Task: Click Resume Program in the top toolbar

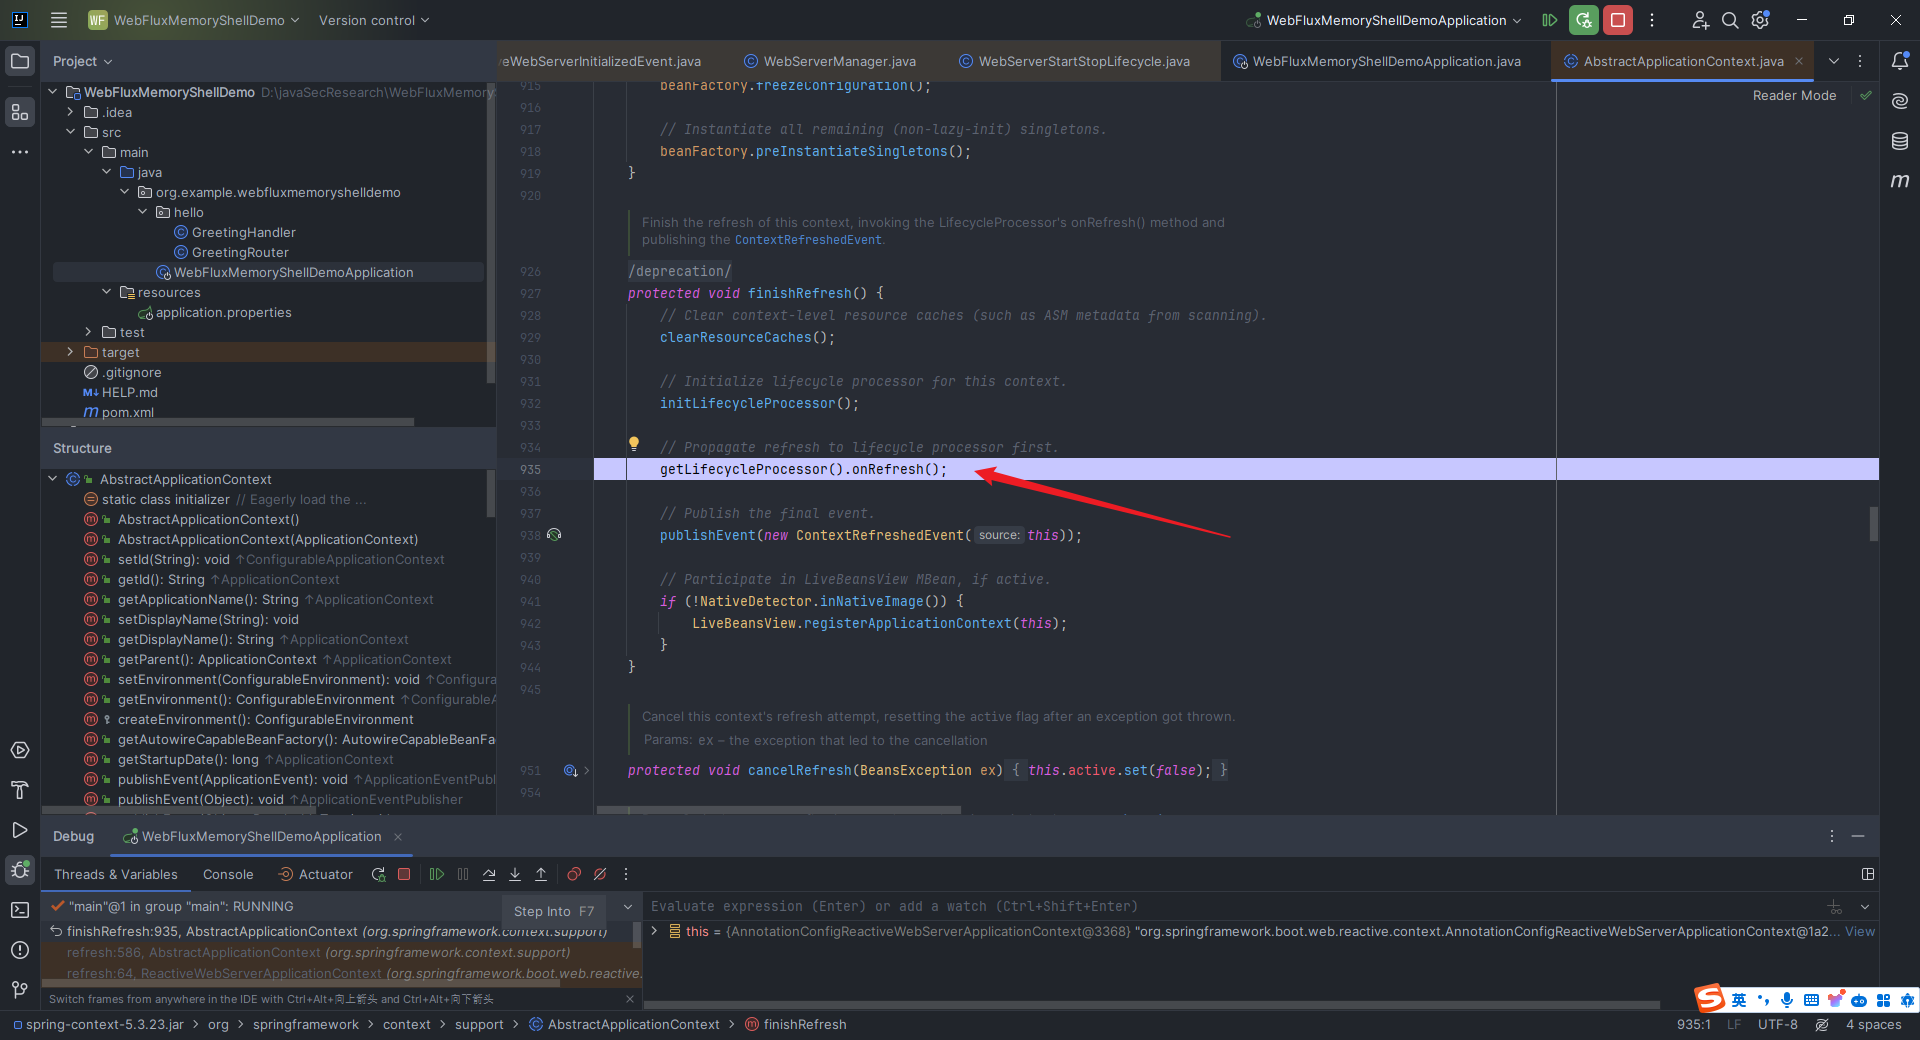Action: tap(1549, 20)
